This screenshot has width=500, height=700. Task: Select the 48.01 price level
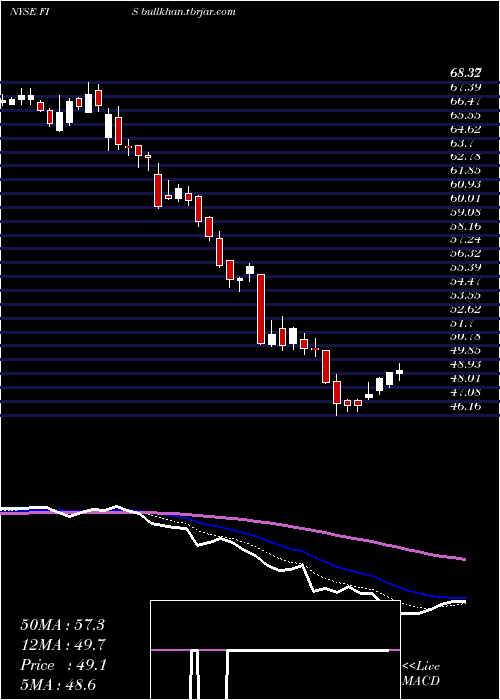(465, 378)
